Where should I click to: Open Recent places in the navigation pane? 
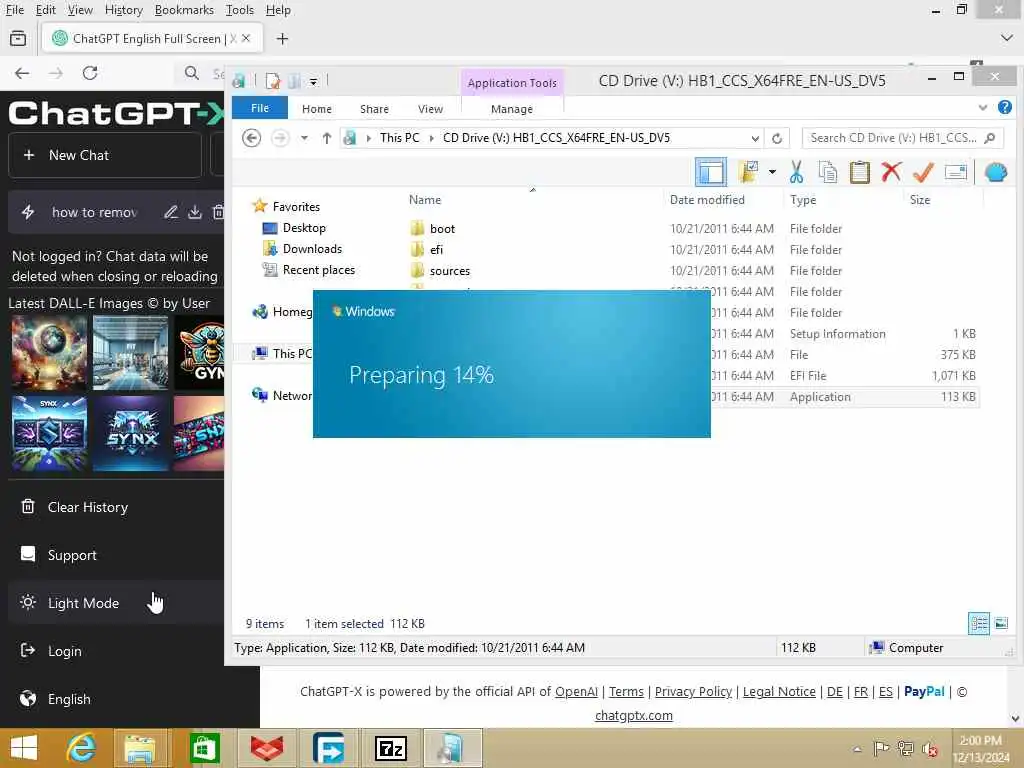click(319, 270)
